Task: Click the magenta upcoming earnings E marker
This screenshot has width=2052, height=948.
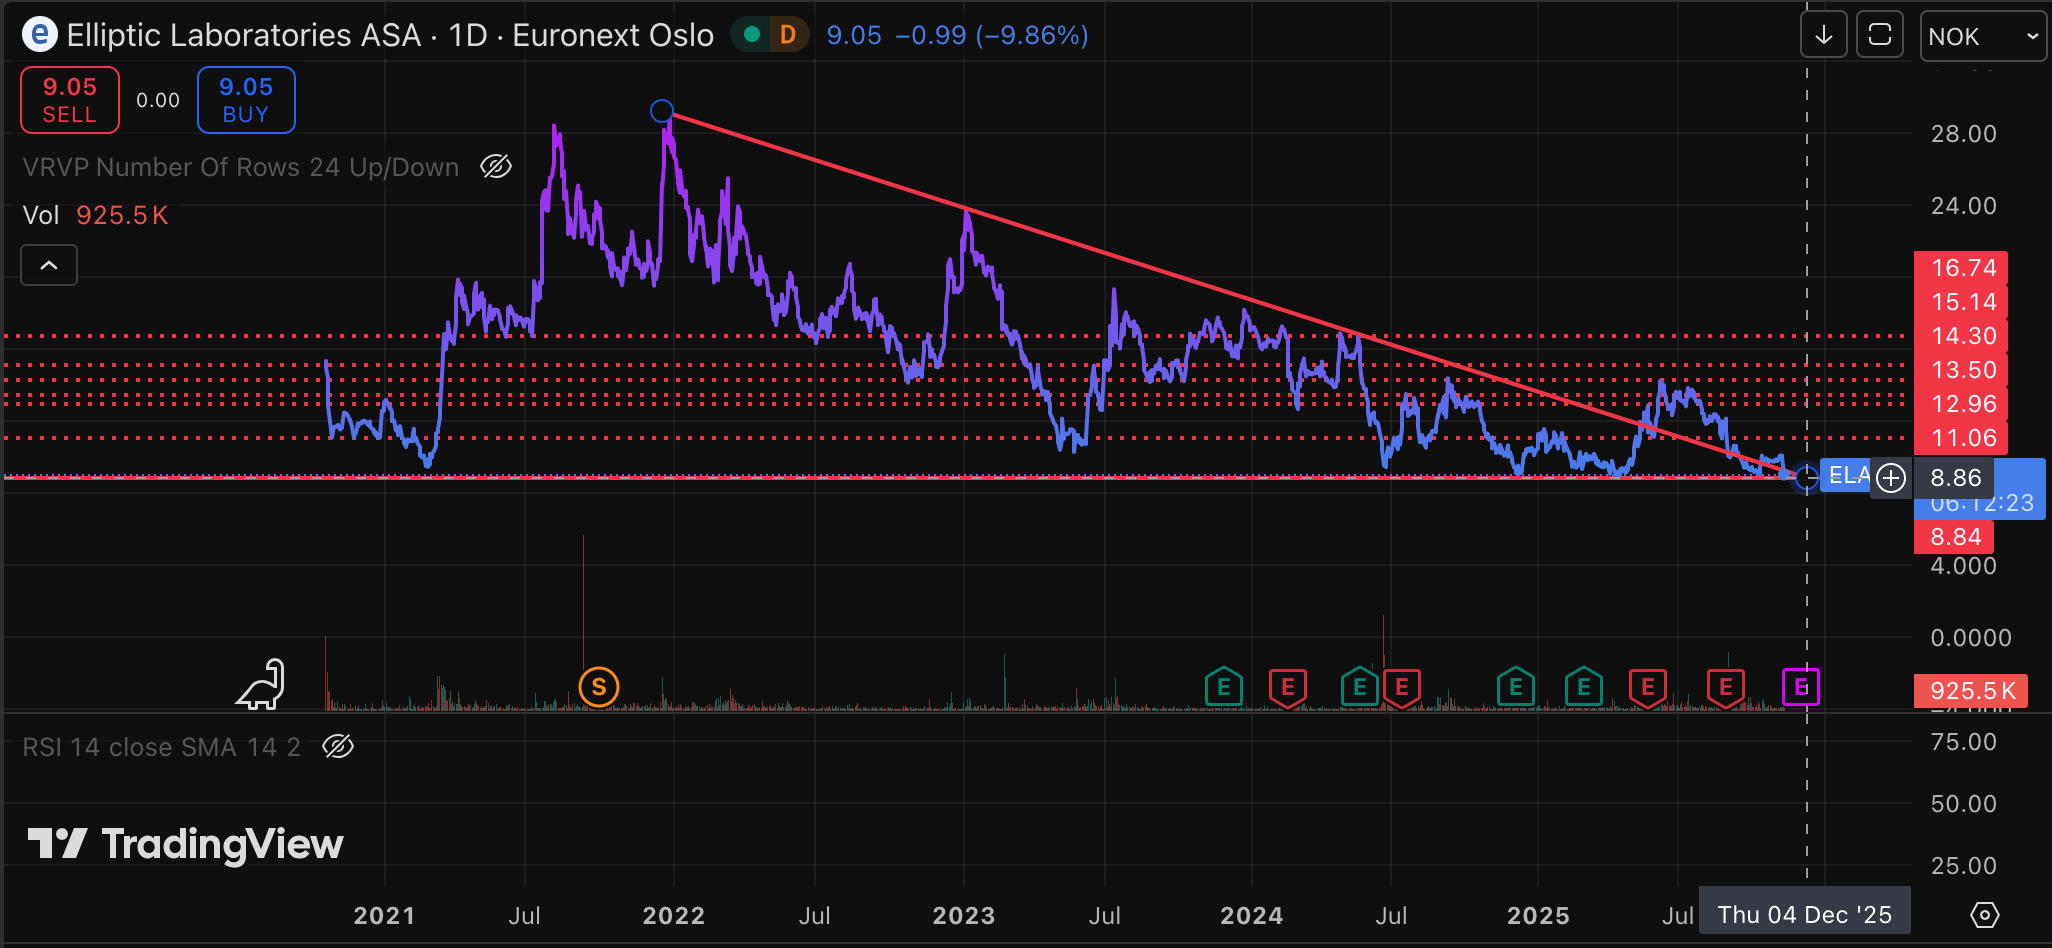Action: coord(1800,687)
